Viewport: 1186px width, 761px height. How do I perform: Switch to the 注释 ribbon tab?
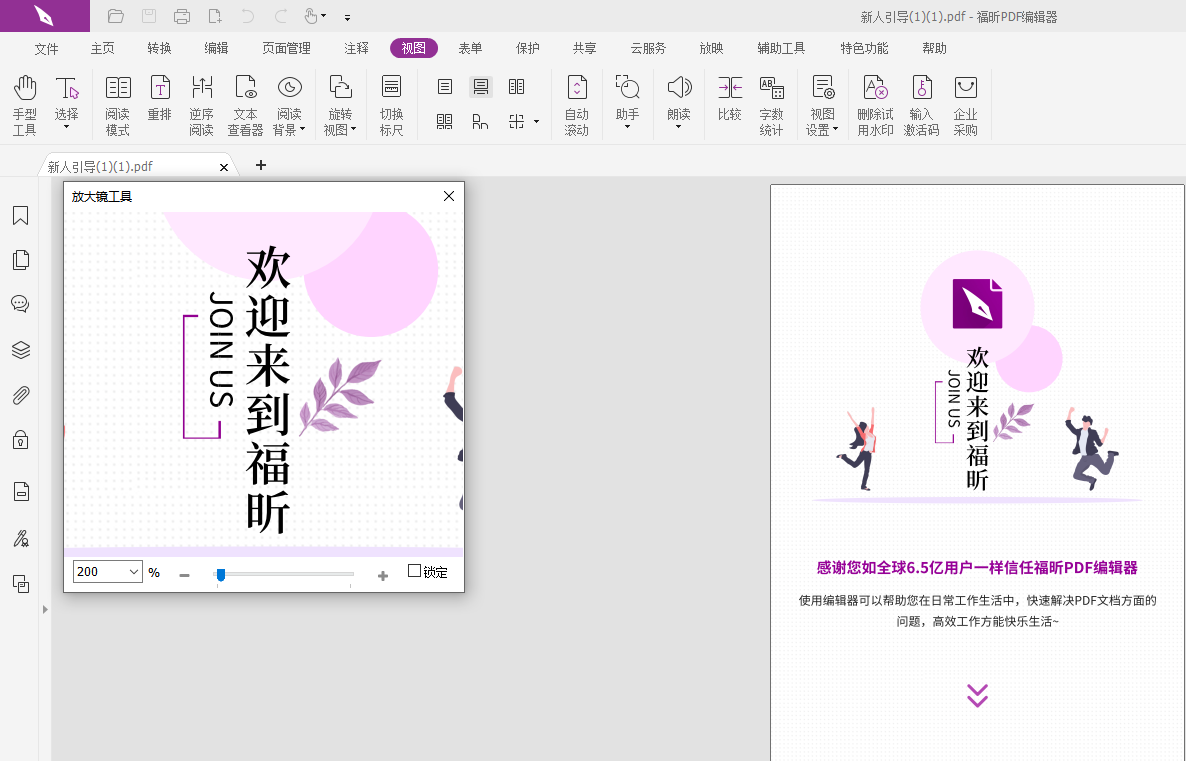355,47
